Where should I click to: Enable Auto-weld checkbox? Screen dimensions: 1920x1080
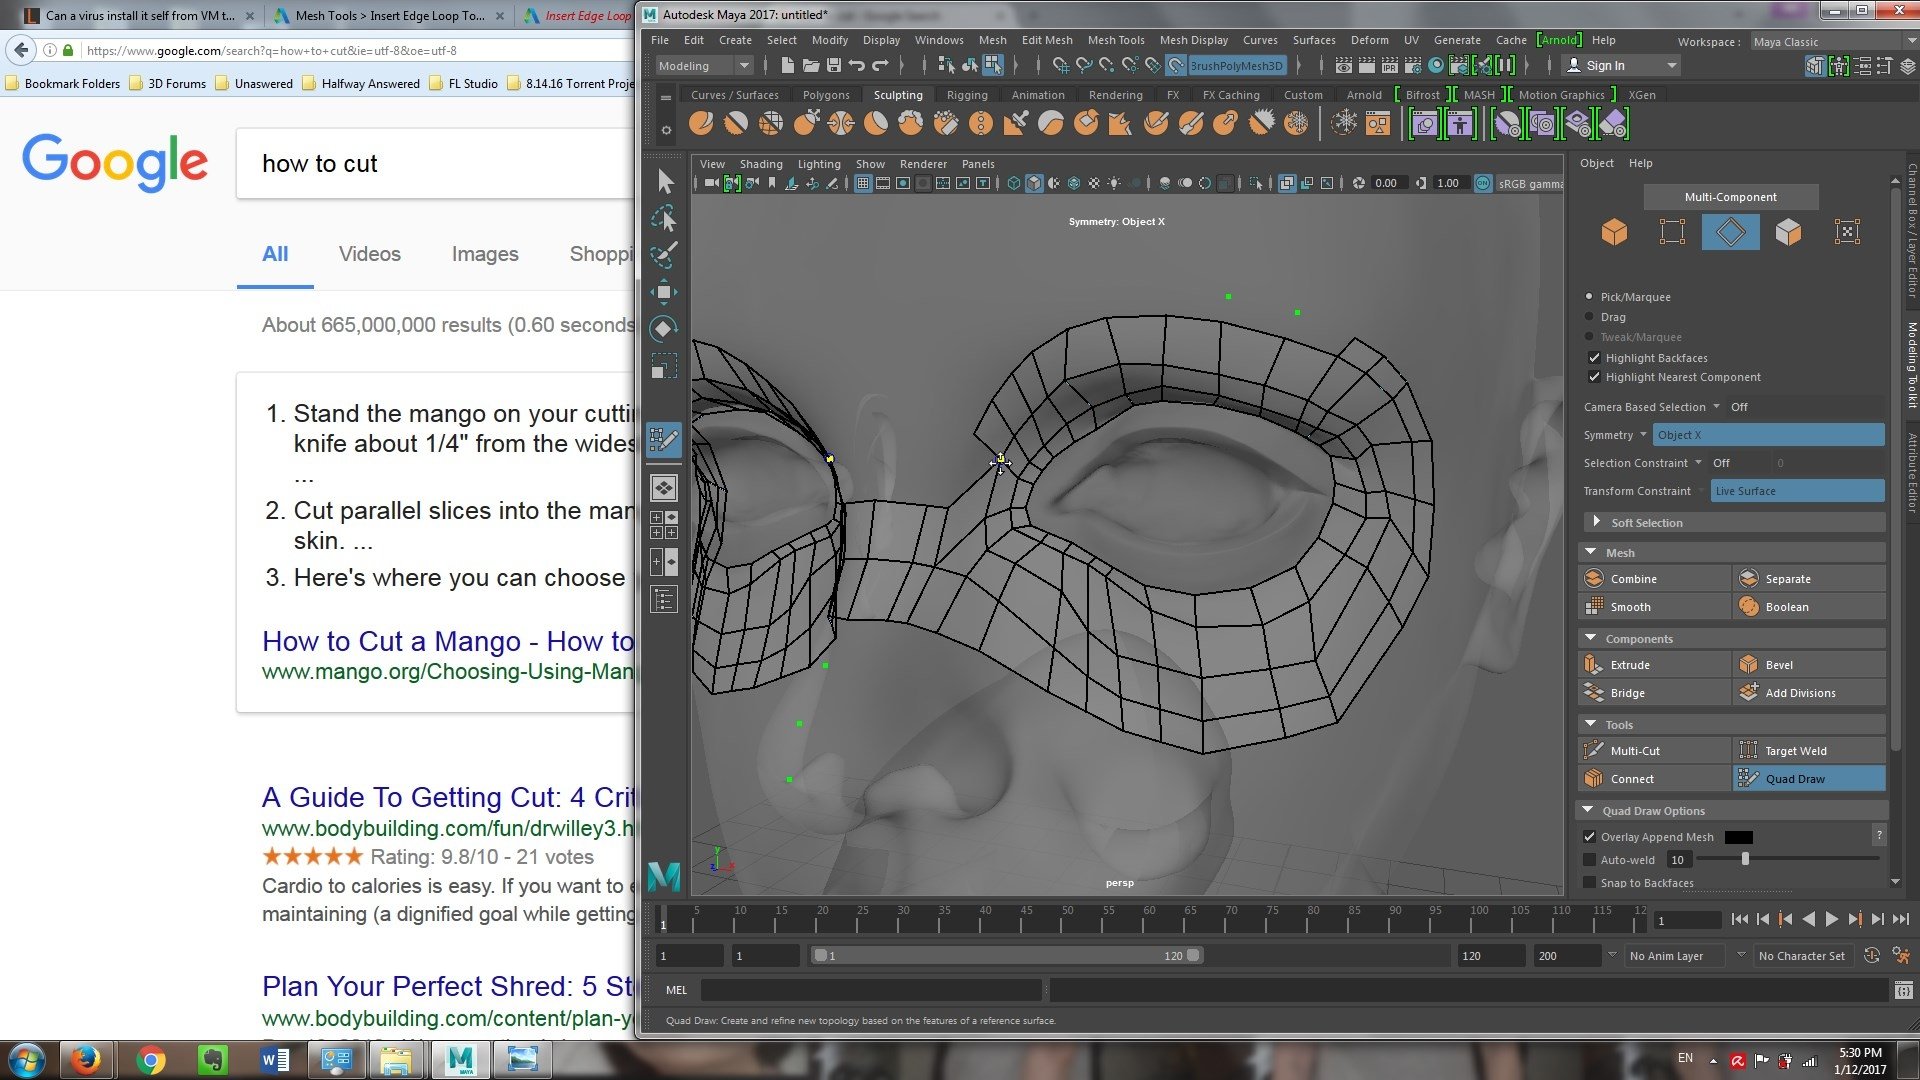(1590, 859)
